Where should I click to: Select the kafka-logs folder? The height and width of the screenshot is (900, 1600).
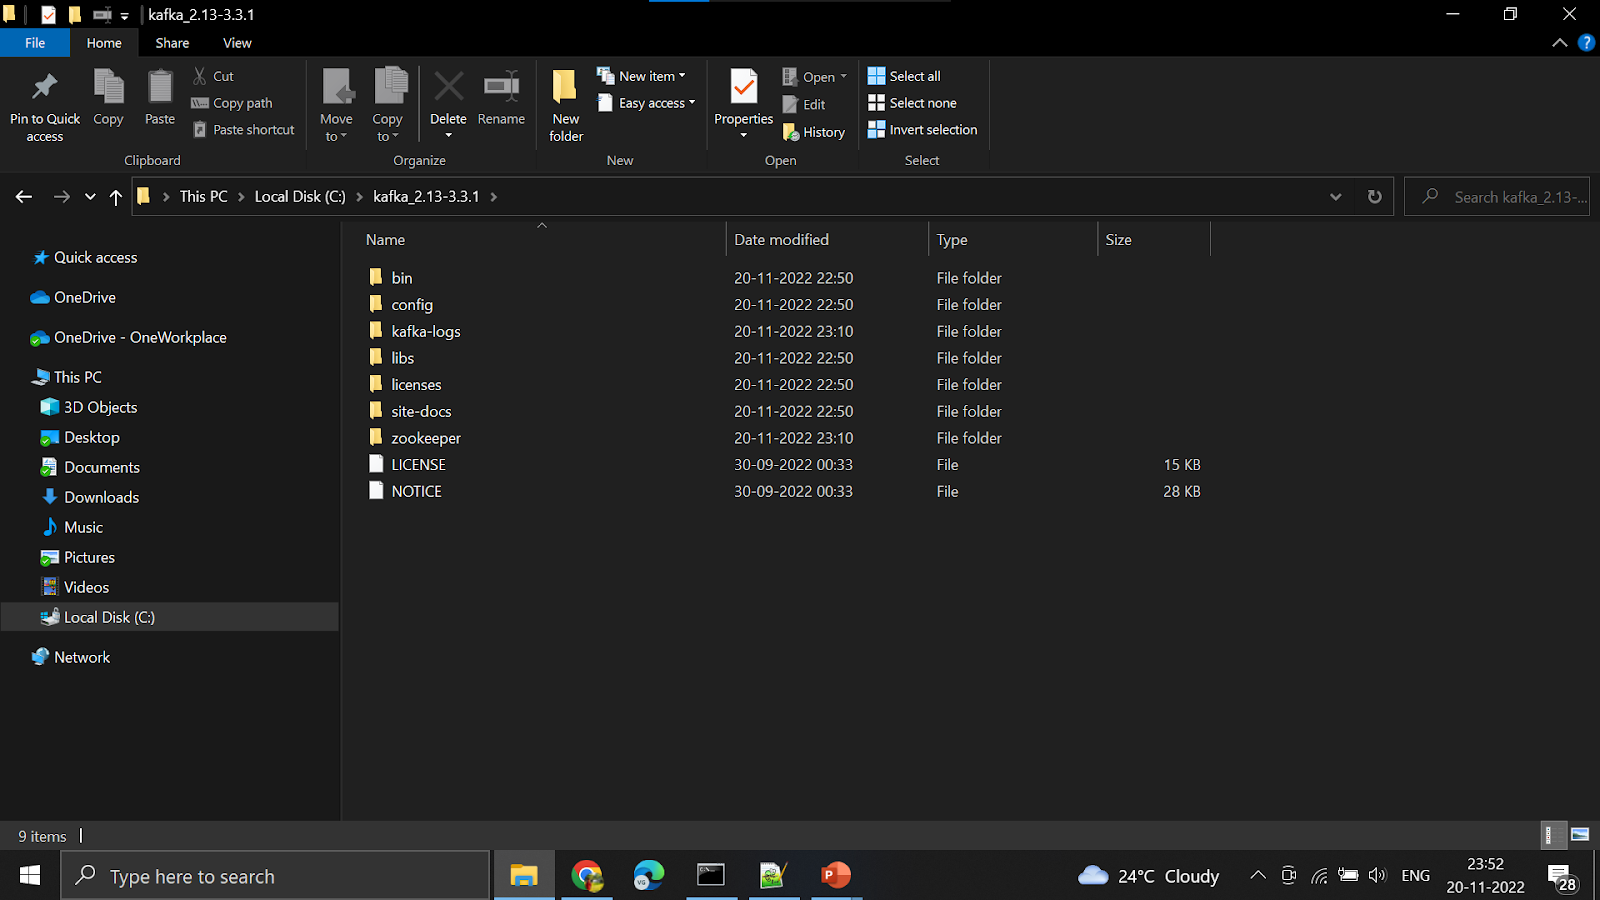pos(426,332)
